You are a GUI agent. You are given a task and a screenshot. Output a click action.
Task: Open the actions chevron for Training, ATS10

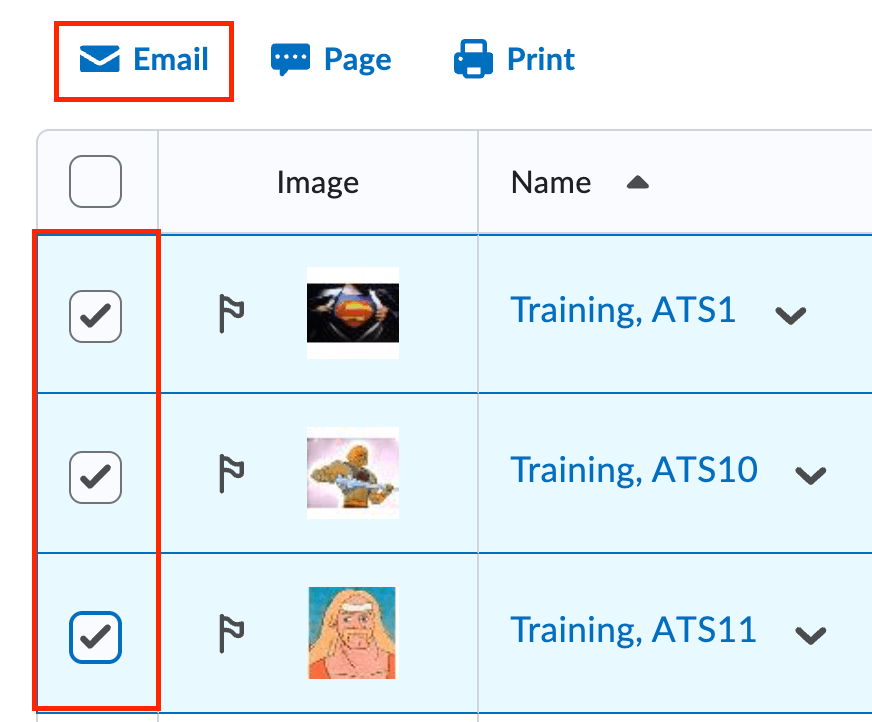(810, 476)
